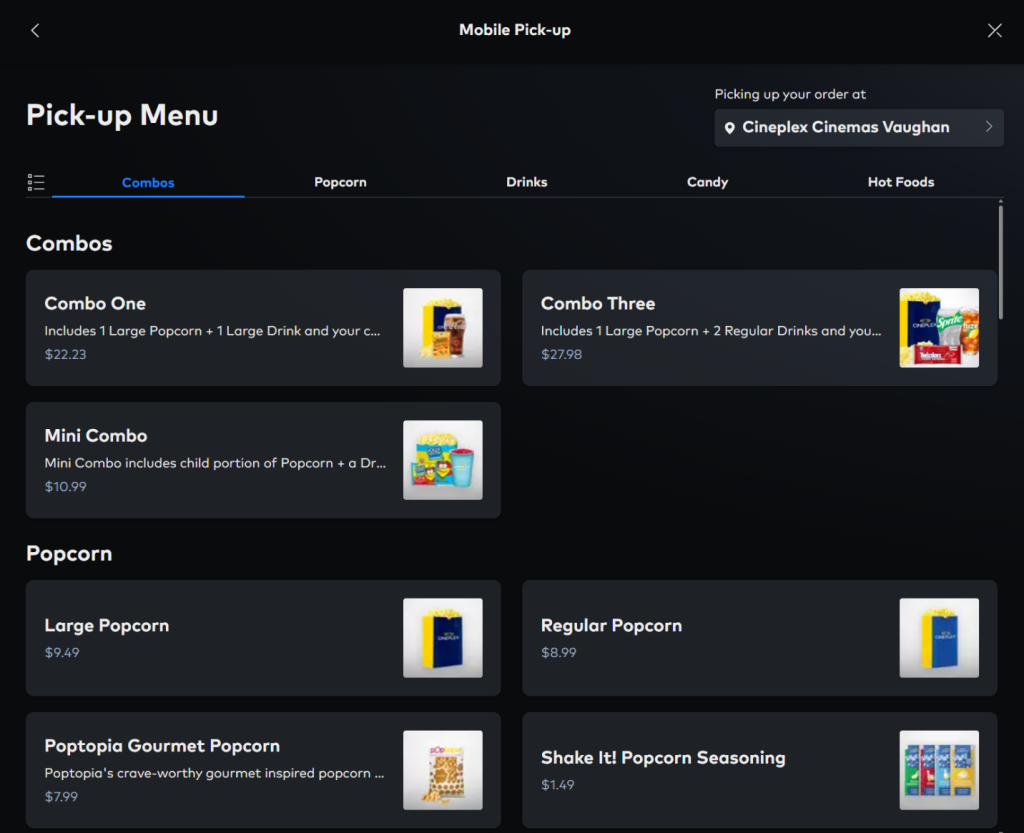This screenshot has width=1024, height=833.
Task: Click the Combo Three product image
Action: [x=938, y=328]
